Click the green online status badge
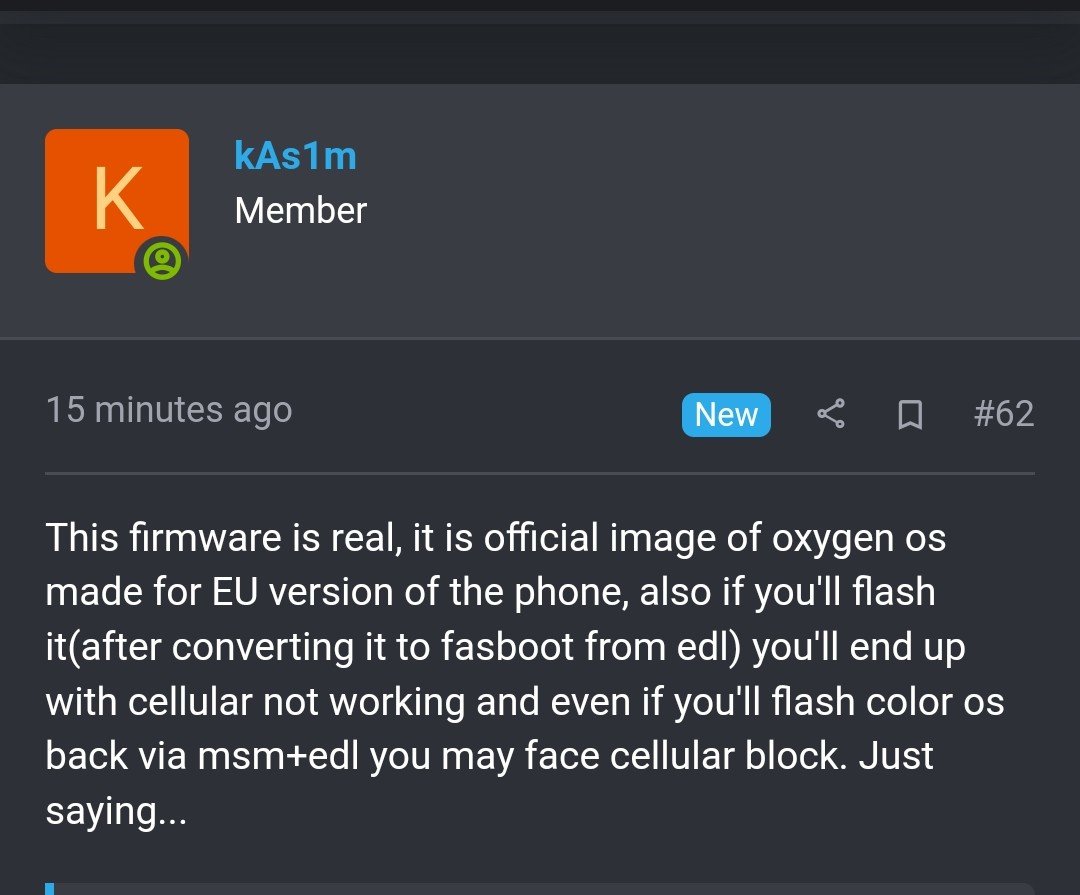Image resolution: width=1080 pixels, height=895 pixels. (163, 261)
